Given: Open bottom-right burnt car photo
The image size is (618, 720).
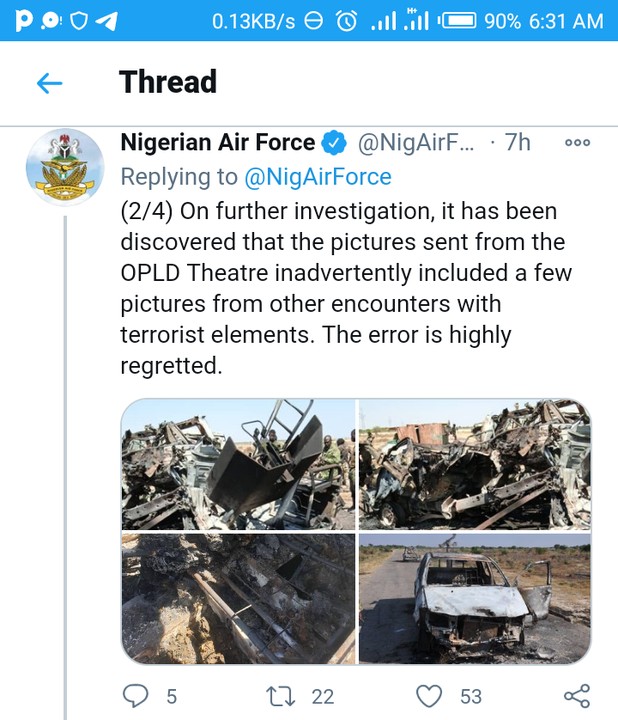Looking at the screenshot, I should [474, 598].
